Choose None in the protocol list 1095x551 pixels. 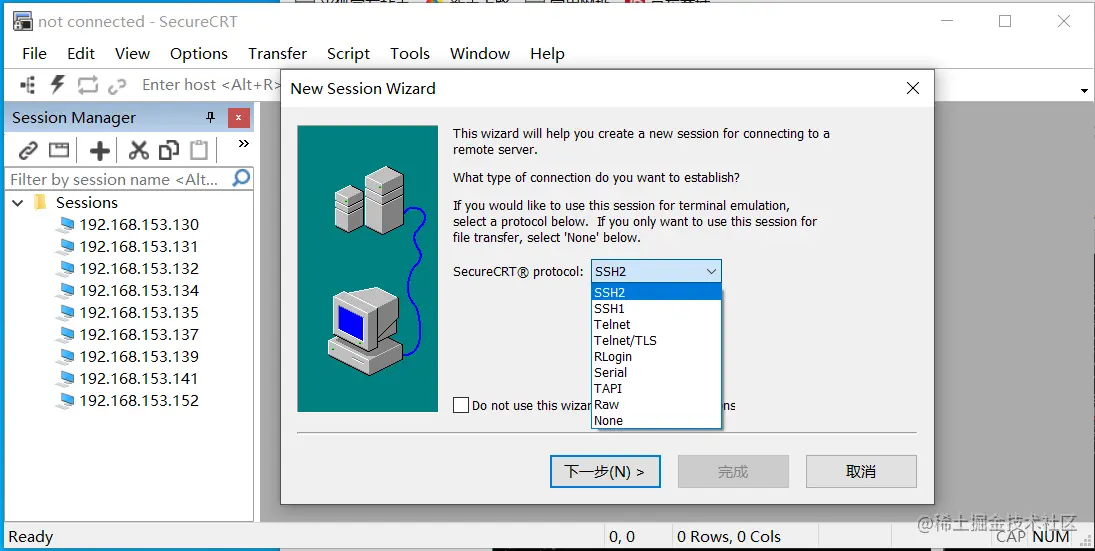[656, 421]
